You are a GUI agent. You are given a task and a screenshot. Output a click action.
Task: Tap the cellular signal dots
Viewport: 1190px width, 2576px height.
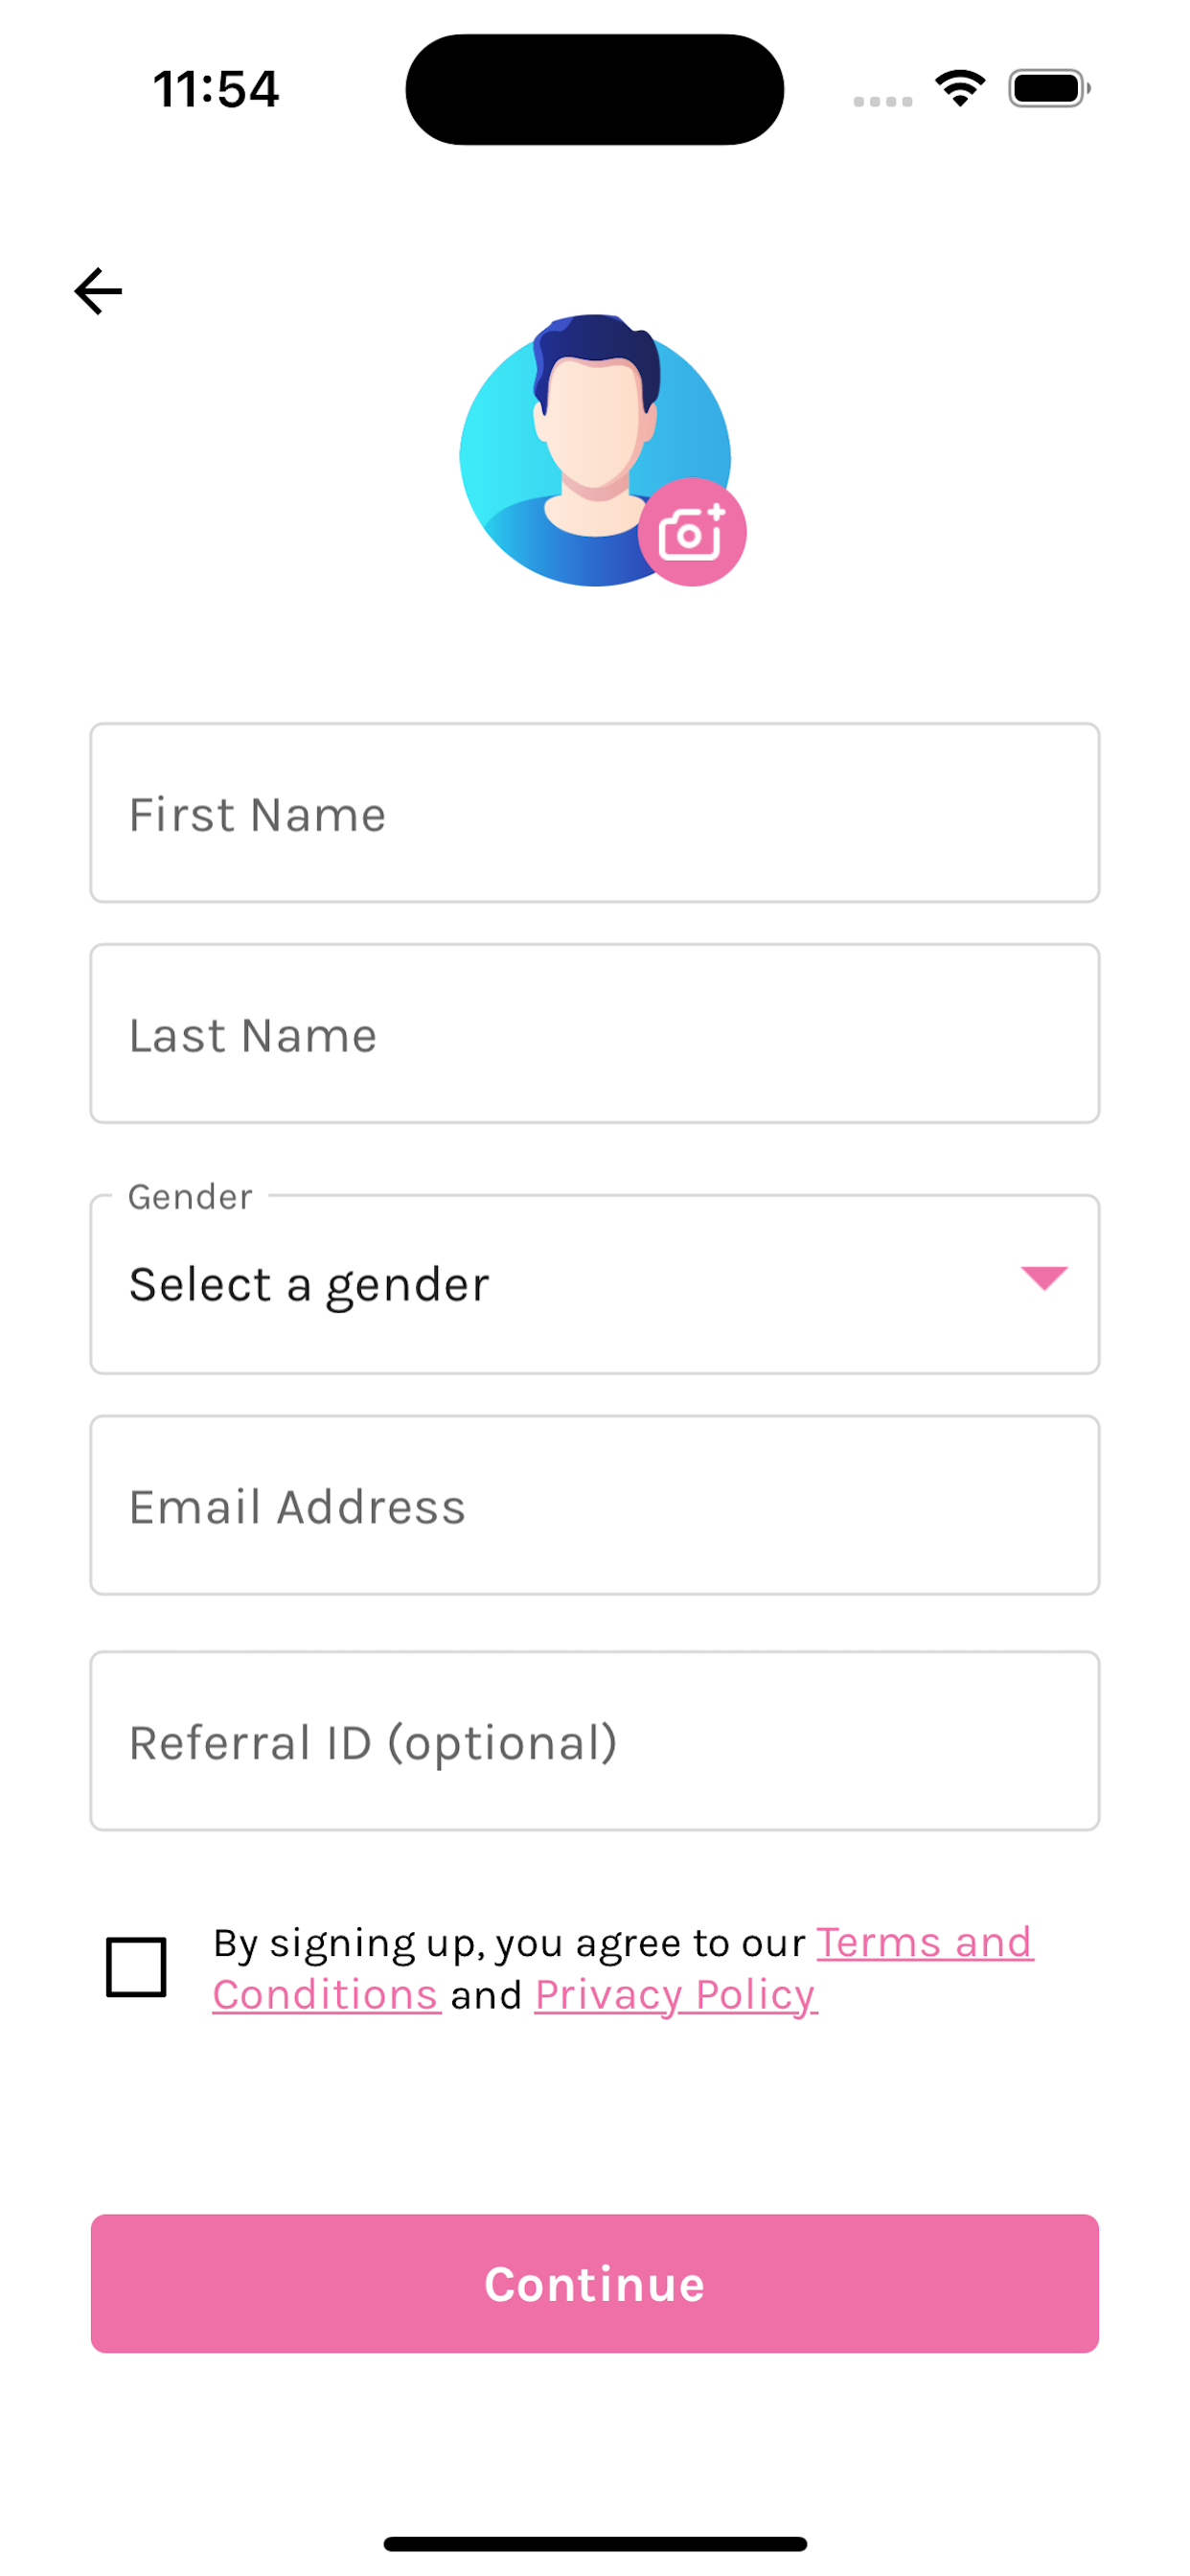(882, 100)
